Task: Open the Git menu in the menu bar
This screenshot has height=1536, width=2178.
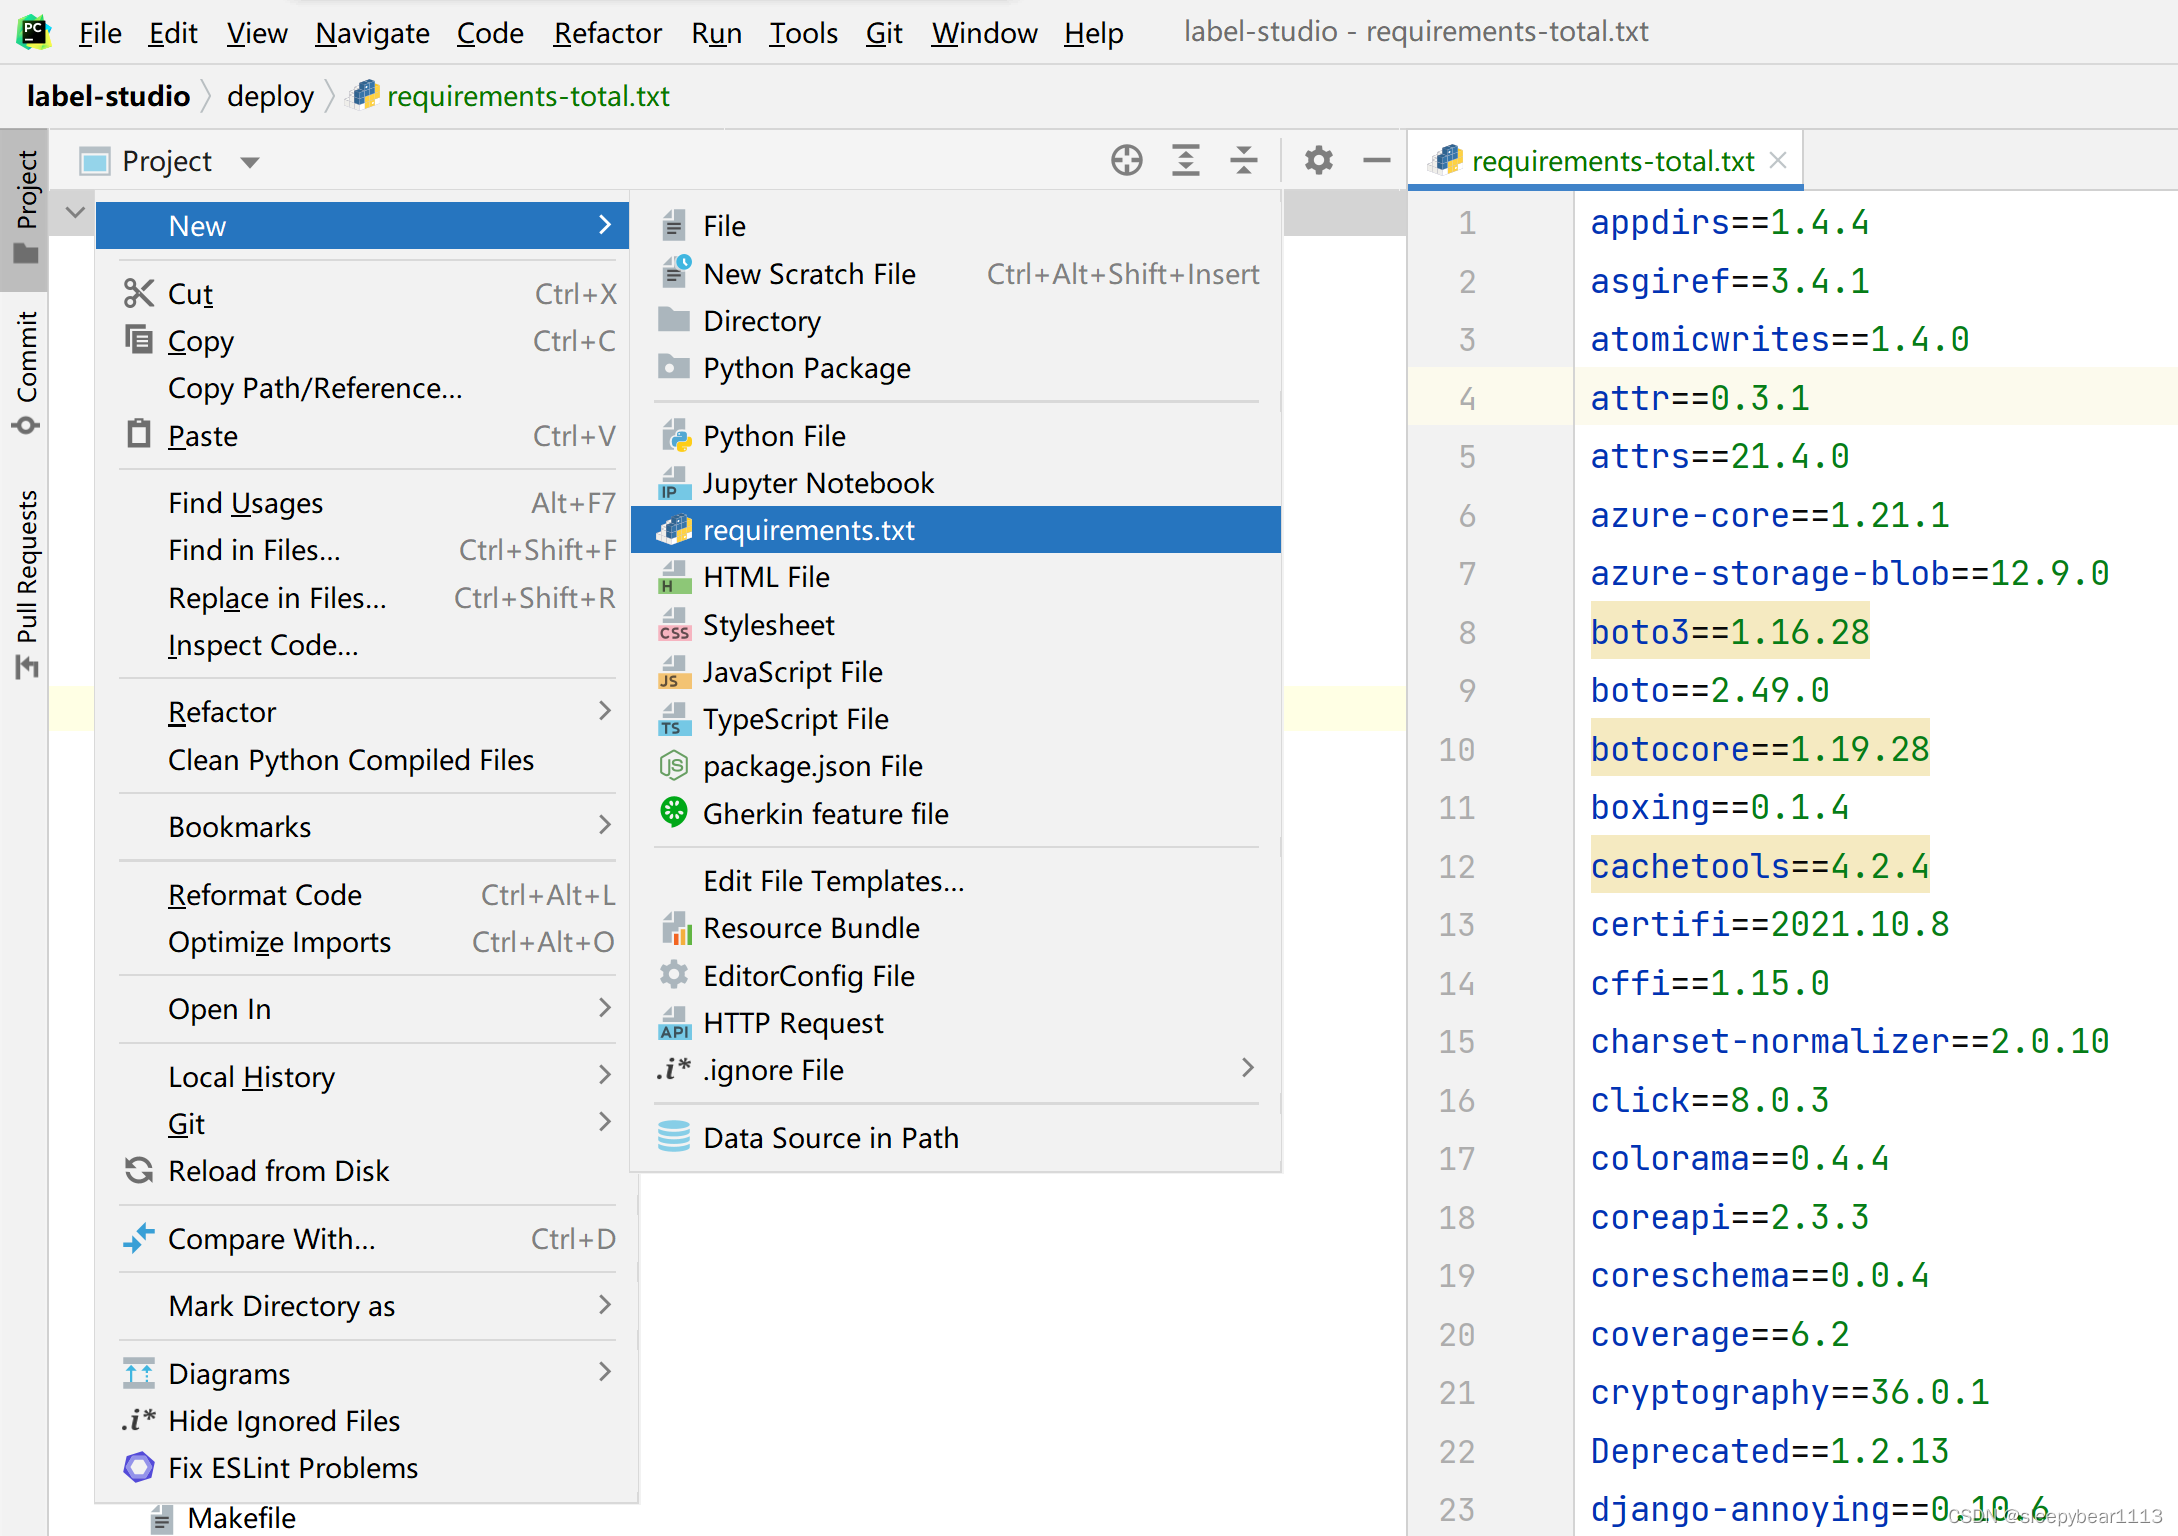Action: pos(884,32)
